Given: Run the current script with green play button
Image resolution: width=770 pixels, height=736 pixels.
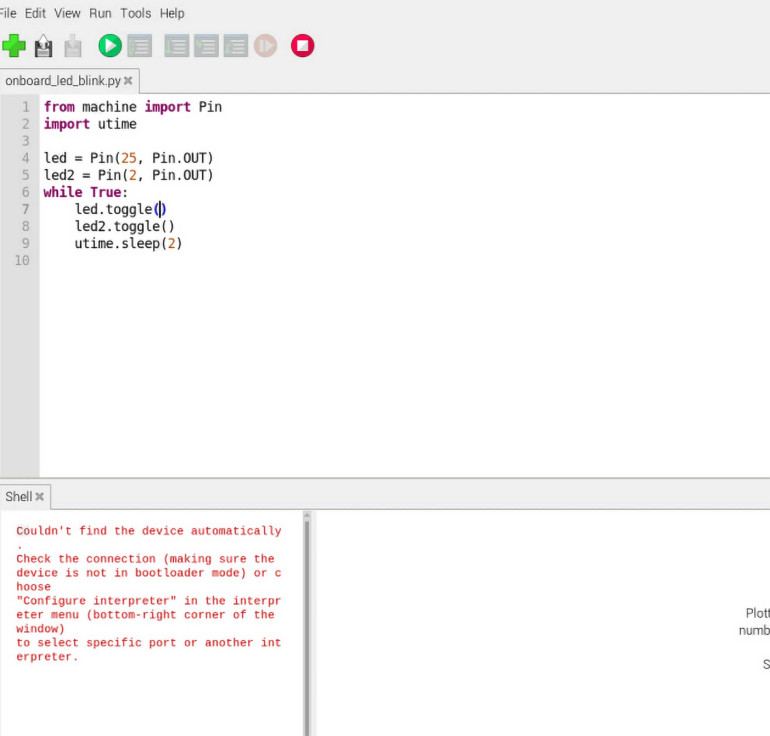Looking at the screenshot, I should [109, 46].
